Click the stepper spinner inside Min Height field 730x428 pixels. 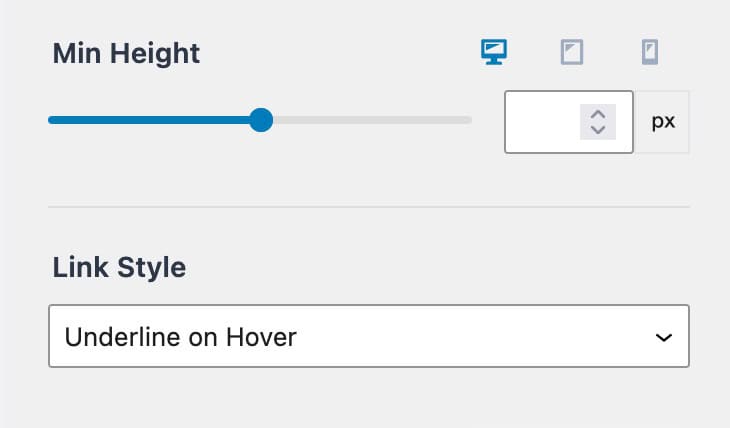pyautogui.click(x=598, y=122)
